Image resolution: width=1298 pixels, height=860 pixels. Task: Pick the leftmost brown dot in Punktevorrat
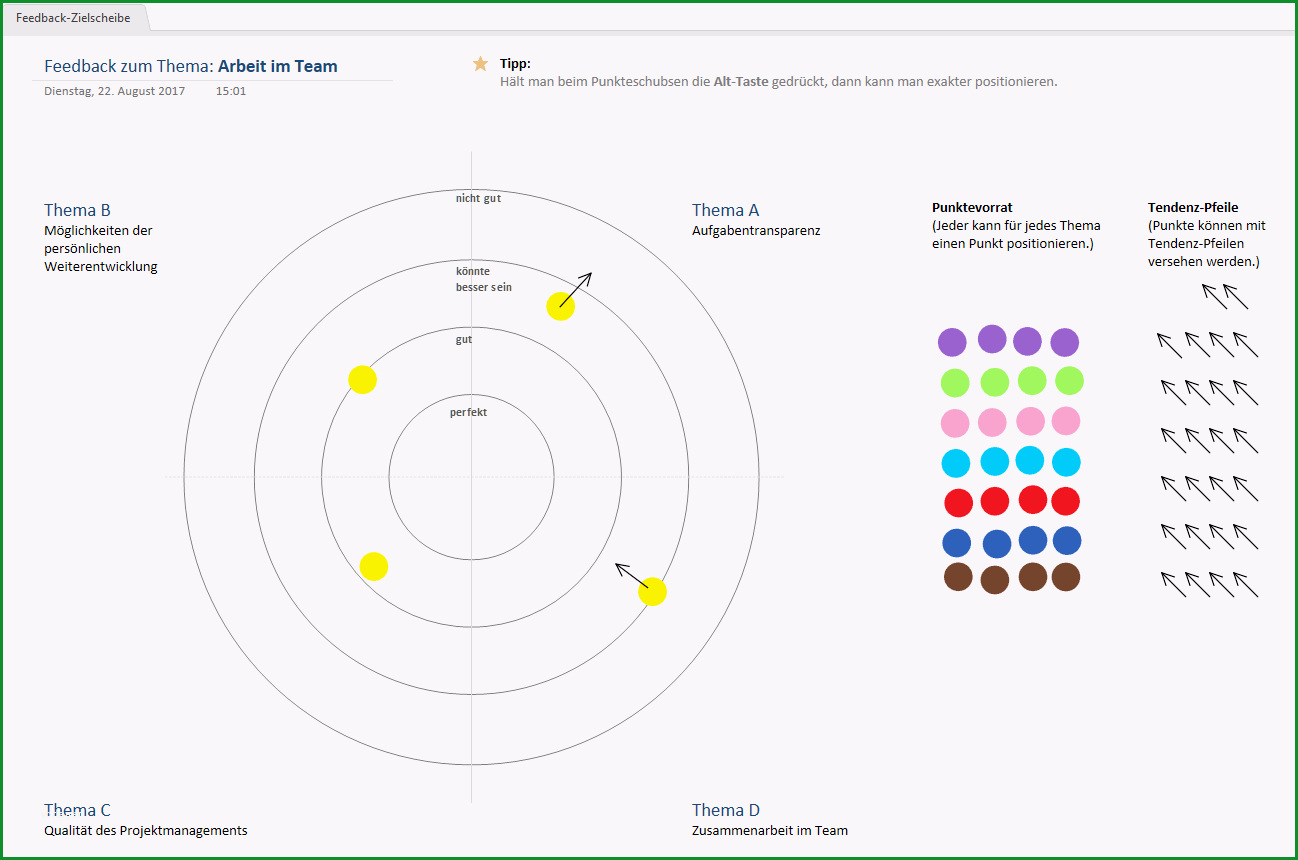[958, 577]
